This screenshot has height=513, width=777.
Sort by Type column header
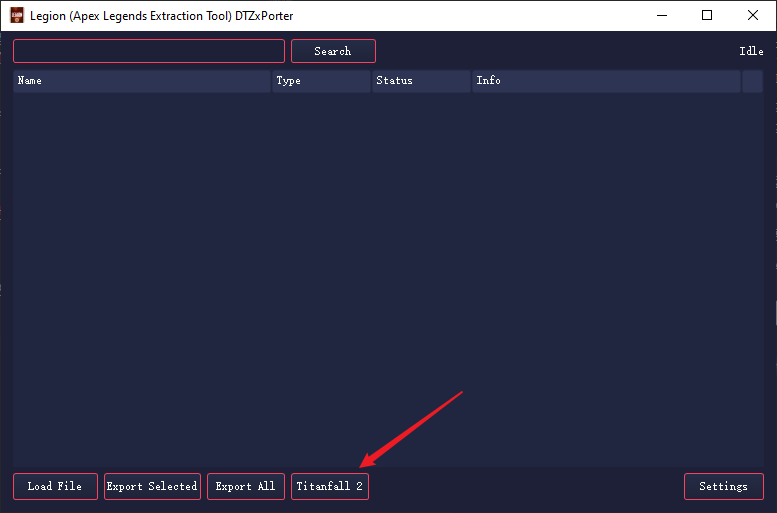click(321, 81)
